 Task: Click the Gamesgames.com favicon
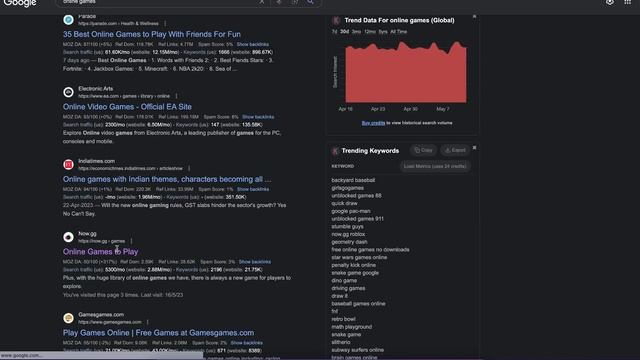click(69, 318)
